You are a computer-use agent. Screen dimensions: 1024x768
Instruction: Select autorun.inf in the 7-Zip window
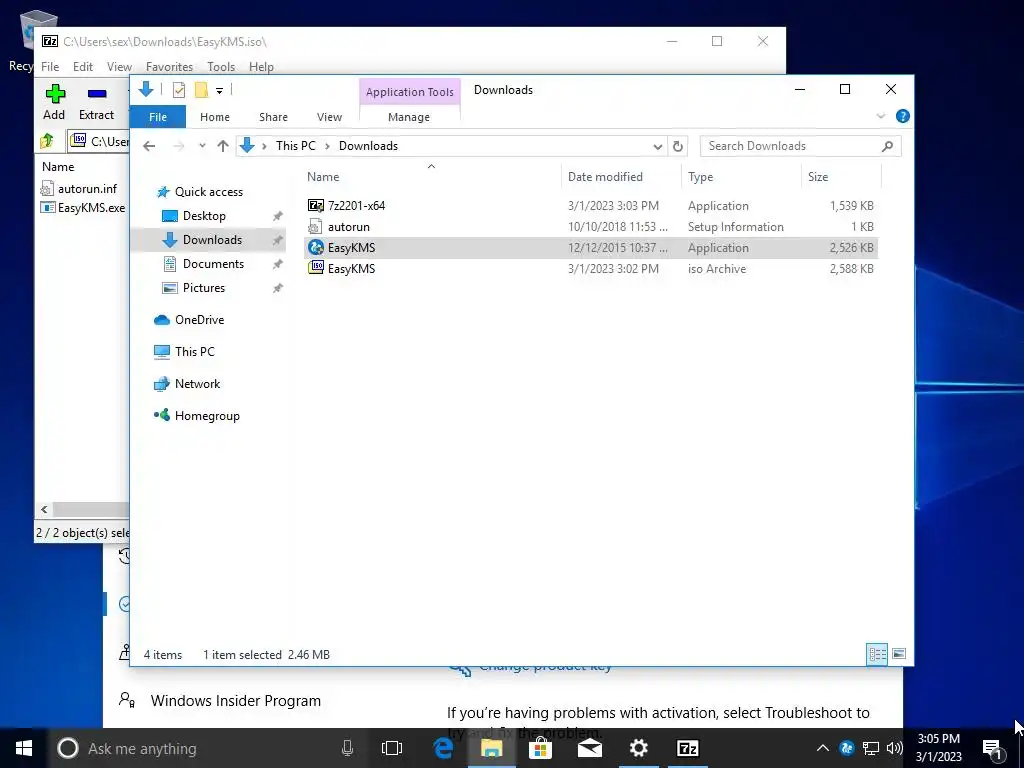78,189
